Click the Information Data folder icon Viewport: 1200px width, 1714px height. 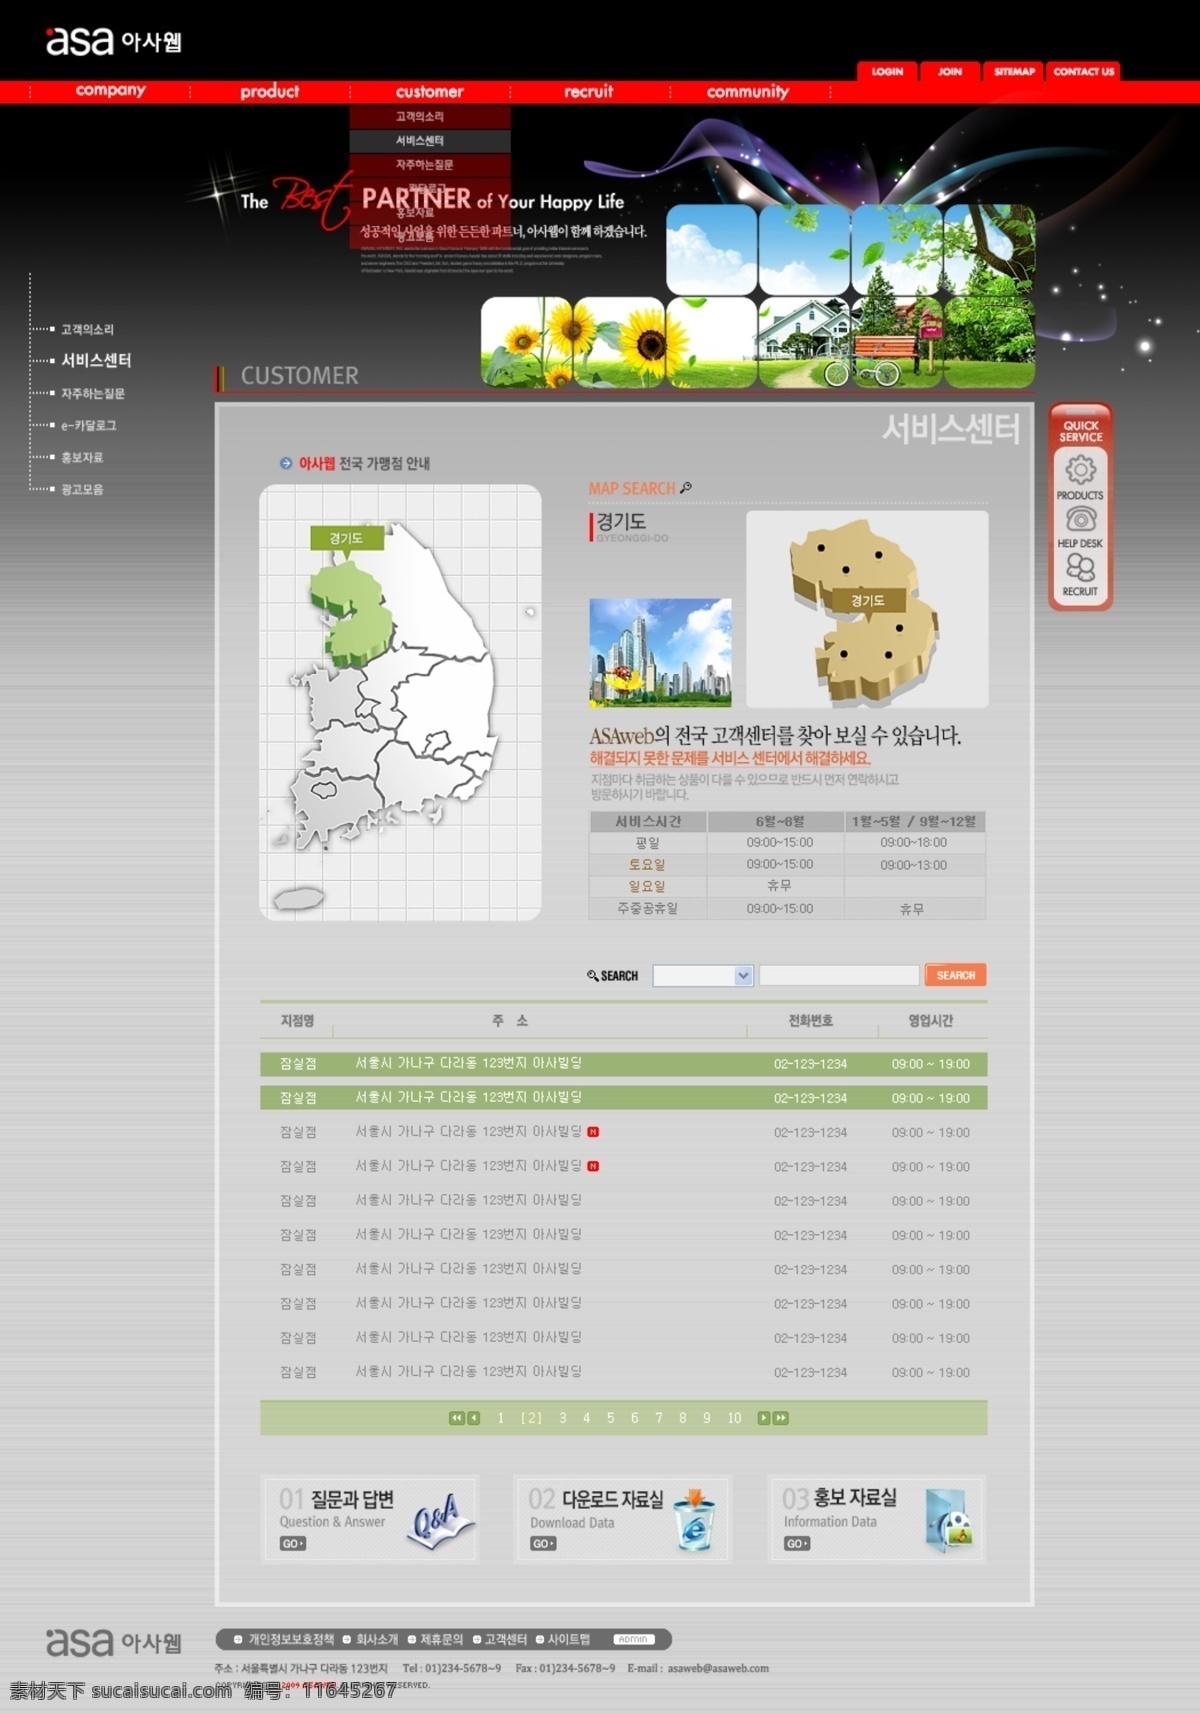tap(949, 1520)
